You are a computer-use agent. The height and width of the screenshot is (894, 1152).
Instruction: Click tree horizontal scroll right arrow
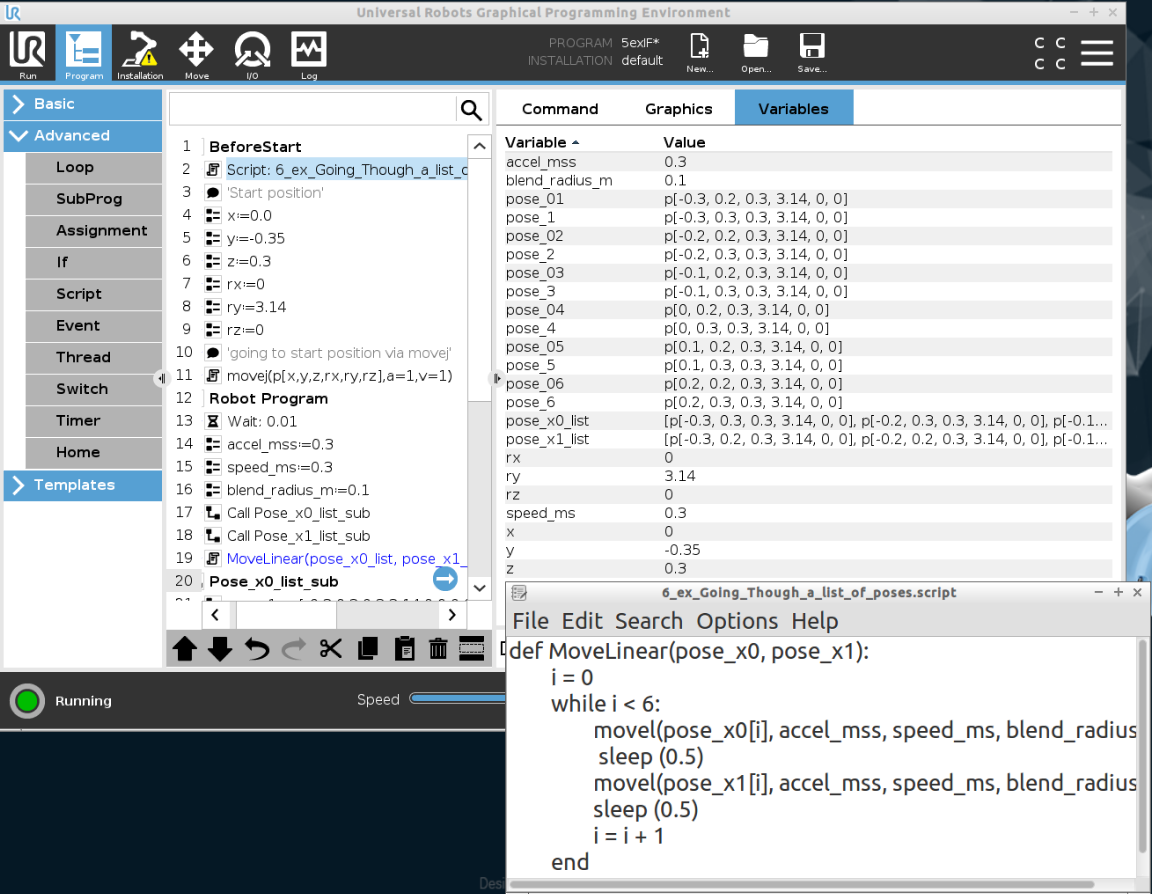pyautogui.click(x=452, y=615)
